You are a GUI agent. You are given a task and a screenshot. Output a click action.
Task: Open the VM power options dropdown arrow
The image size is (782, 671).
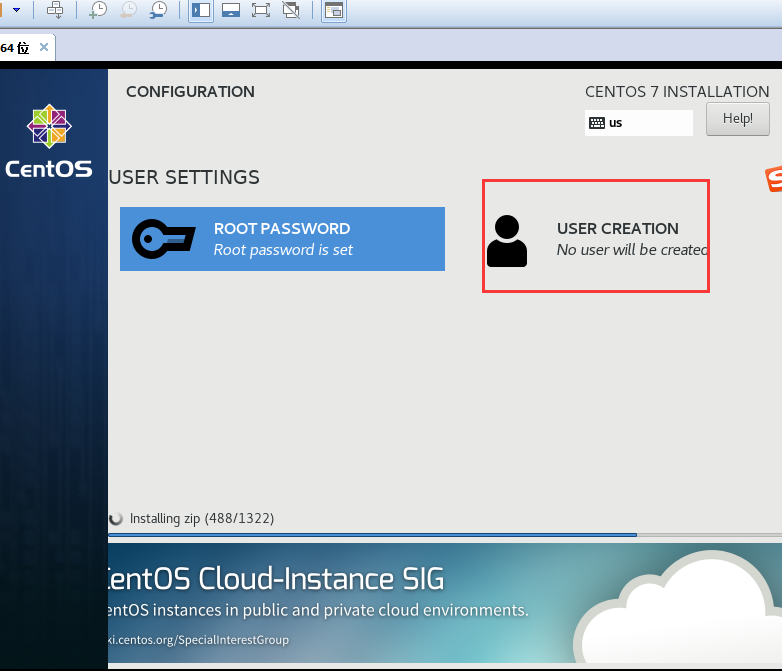(16, 9)
